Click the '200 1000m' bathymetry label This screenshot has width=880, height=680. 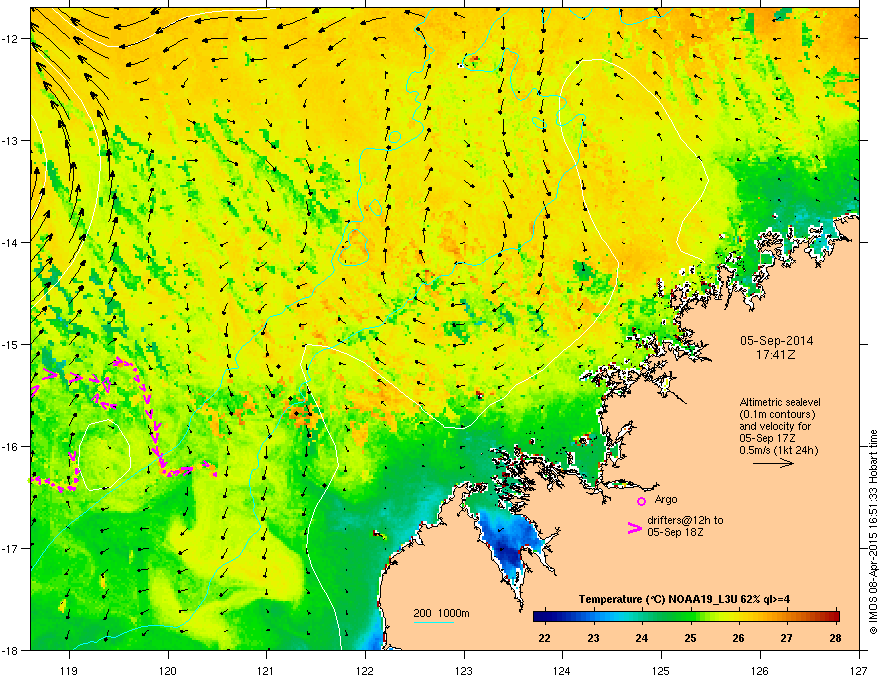click(441, 613)
